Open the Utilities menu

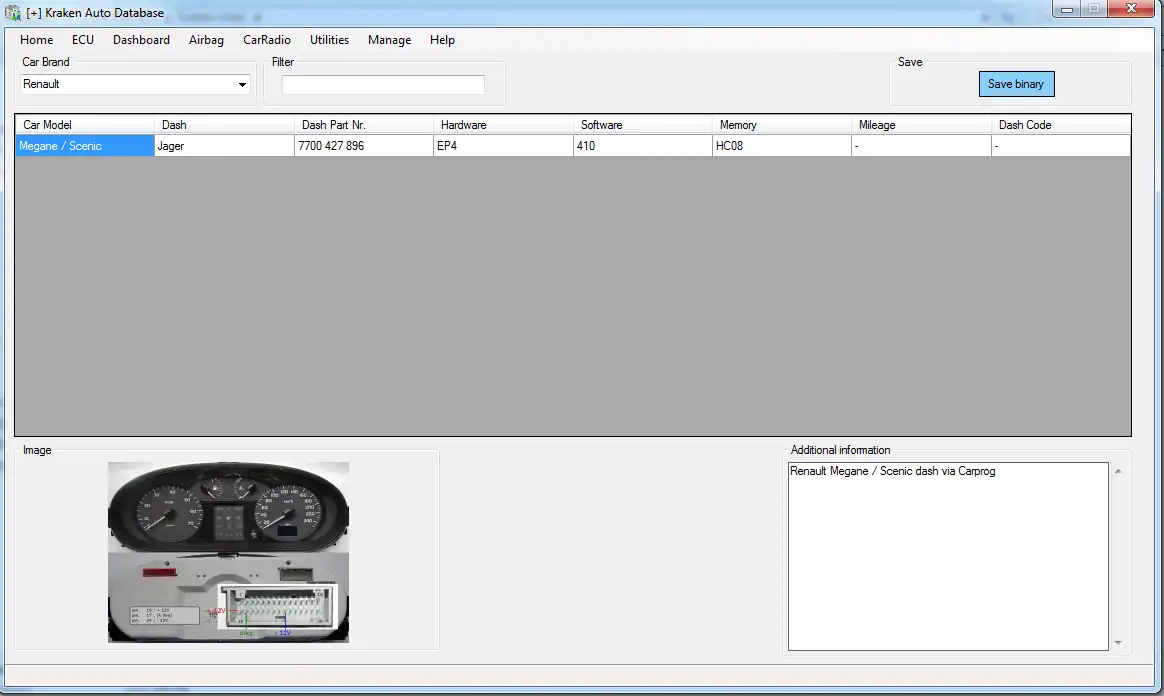(x=329, y=40)
